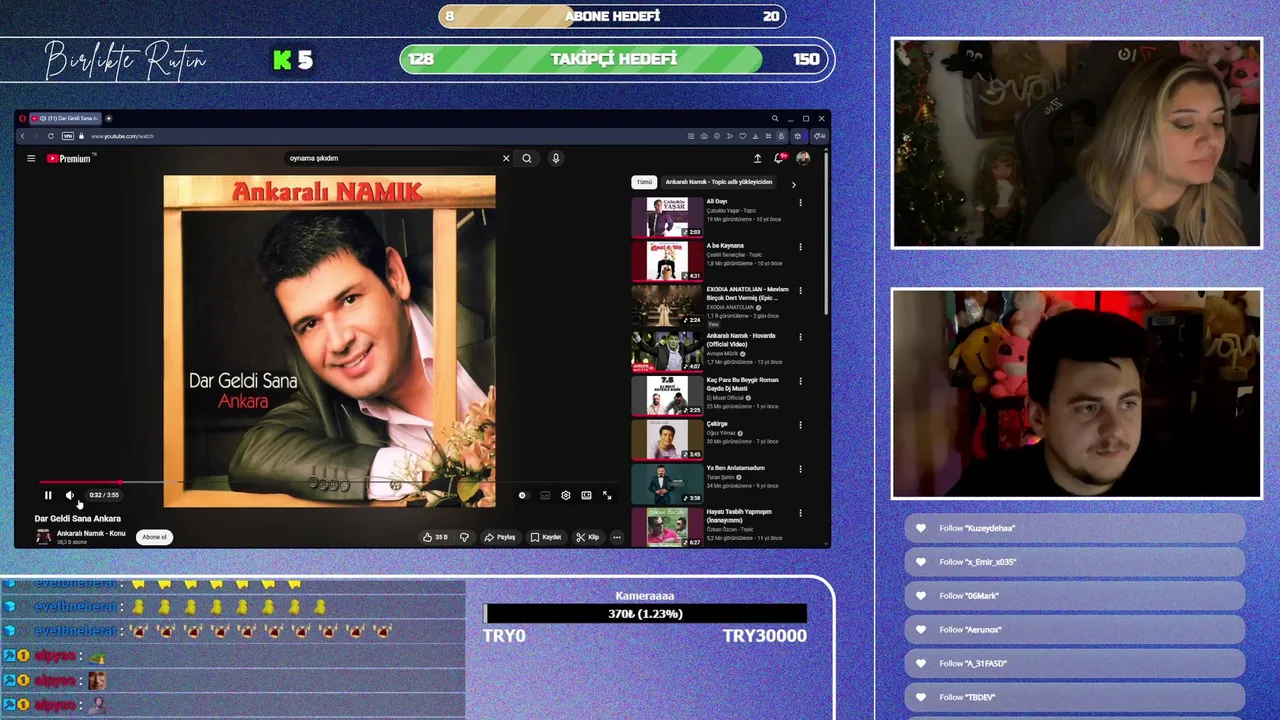Click the Follow "Aerunox" alert entry

tap(1075, 630)
